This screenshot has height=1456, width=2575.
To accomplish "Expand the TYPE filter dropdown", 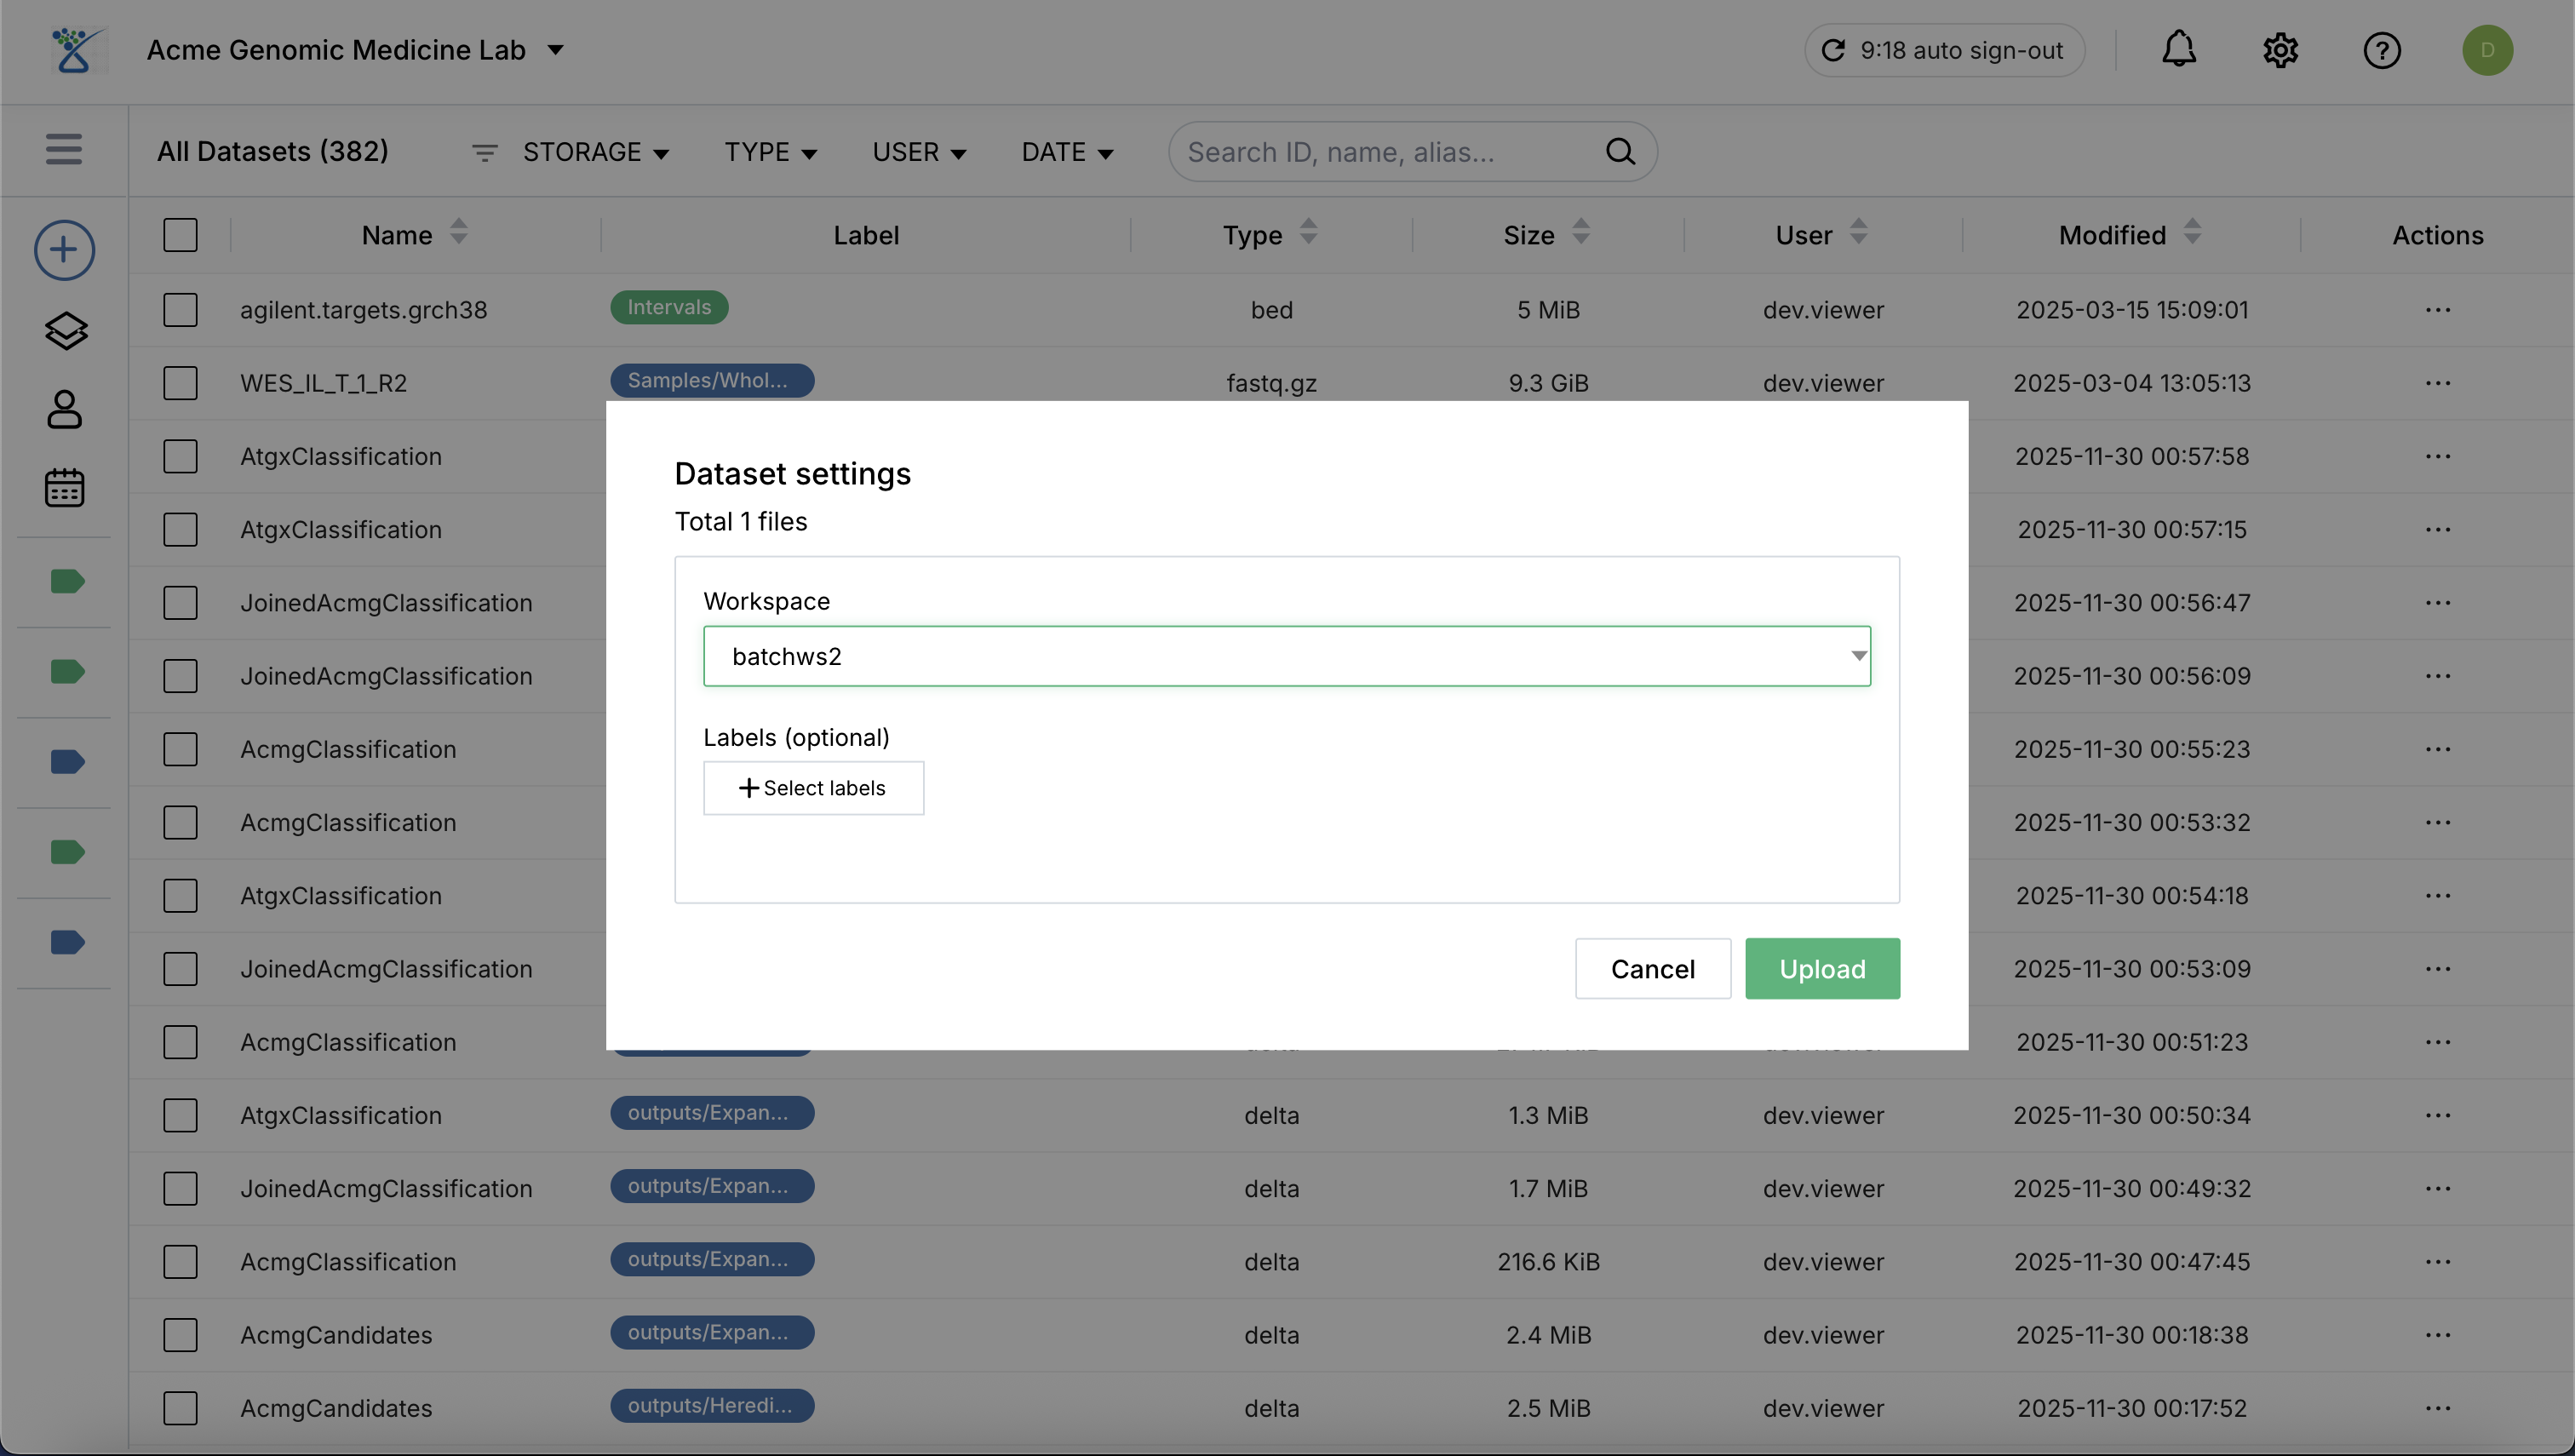I will pos(770,152).
